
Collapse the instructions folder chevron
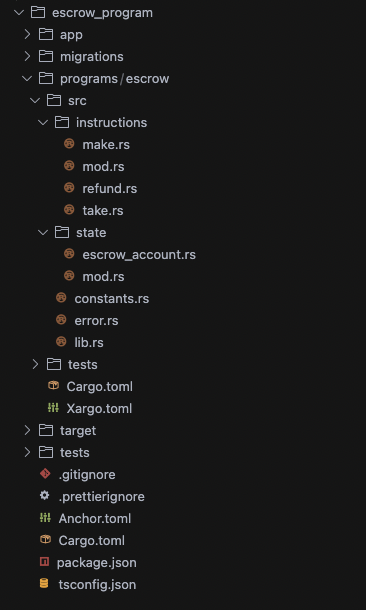43,123
